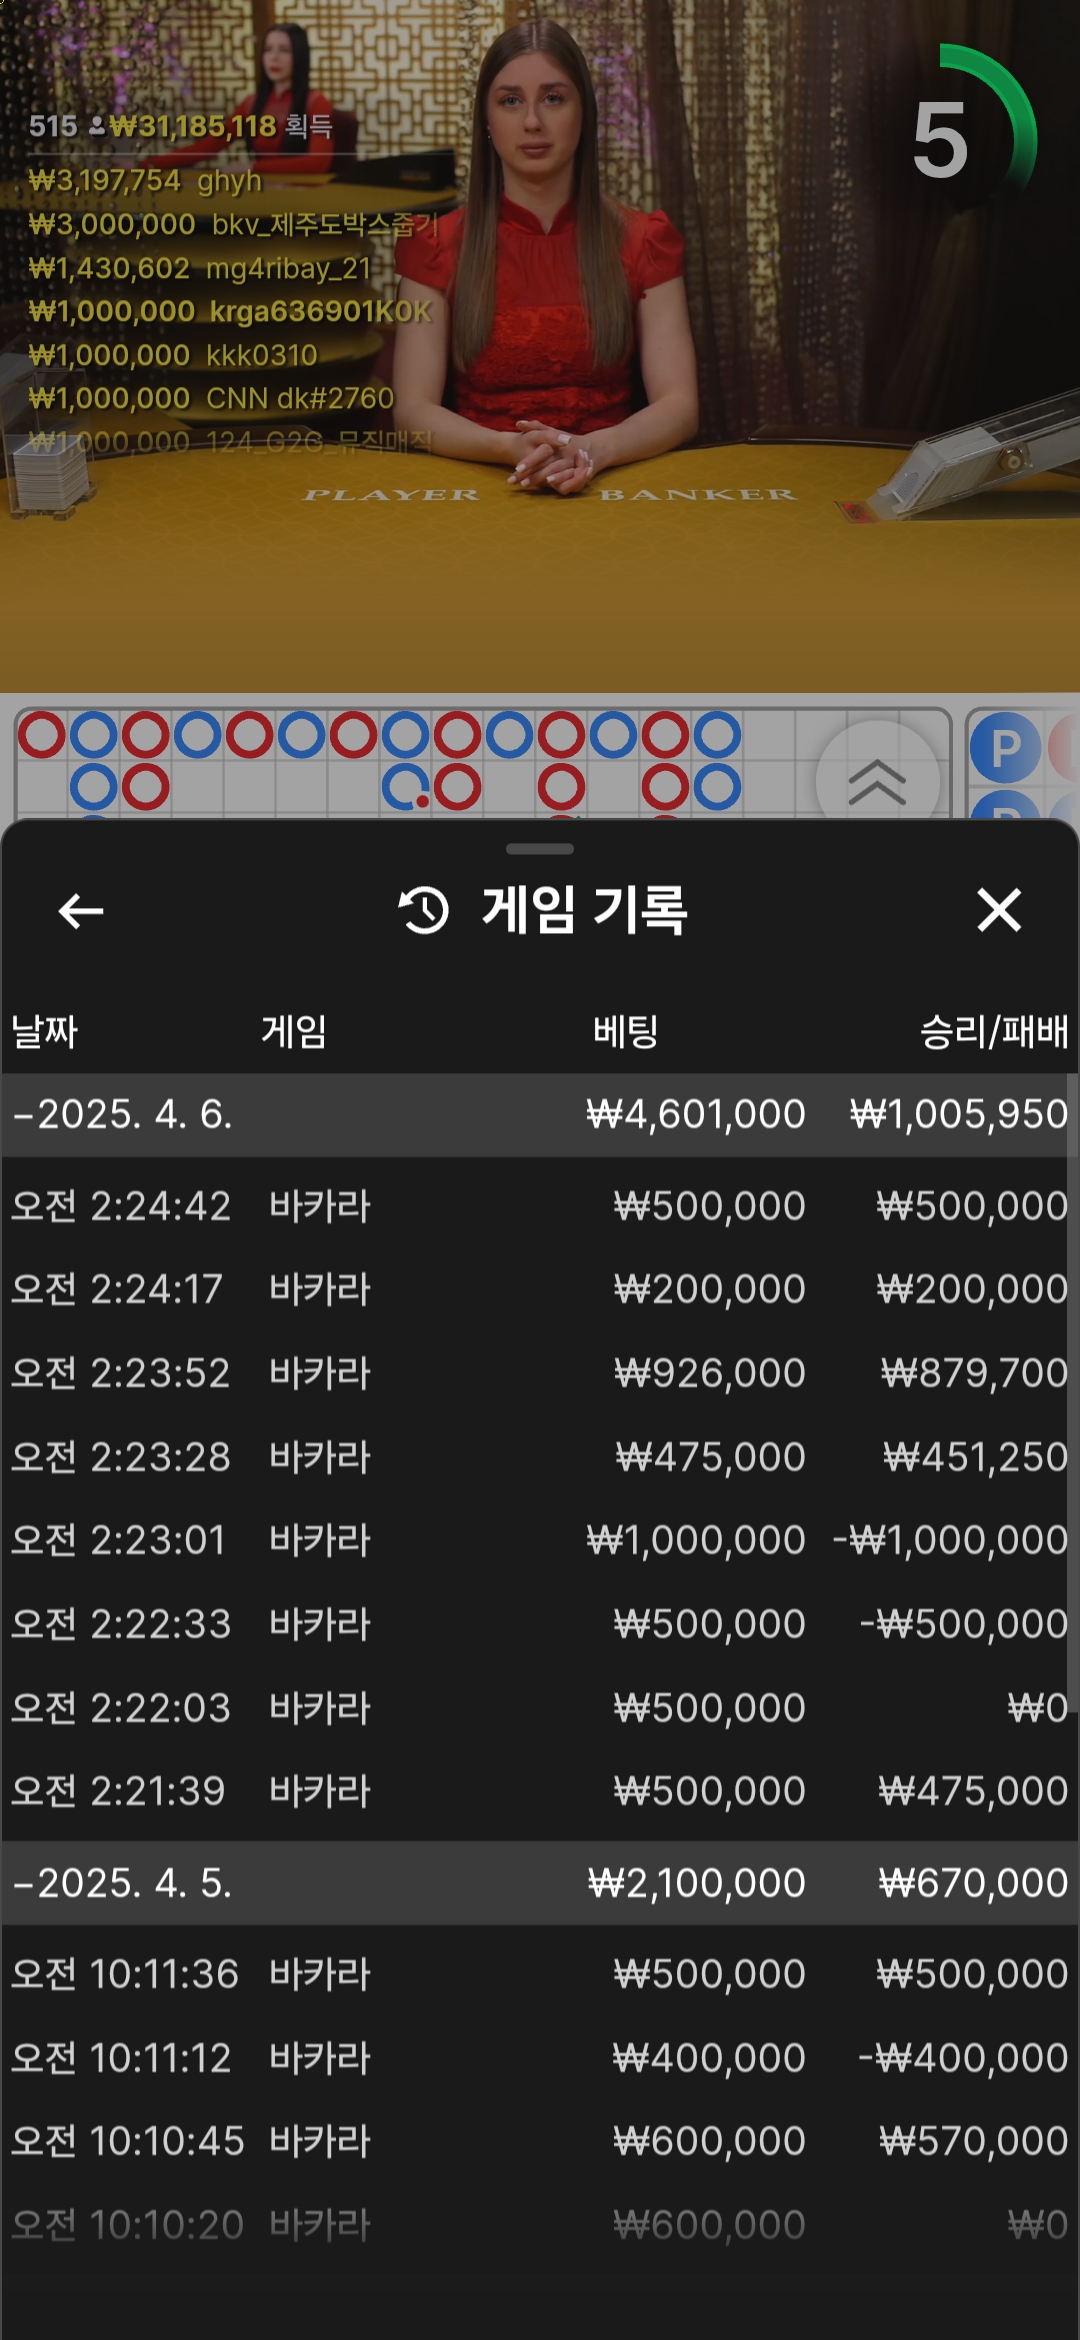Collapse the 2025. 4. 5. date group
This screenshot has width=1080, height=2340.
[540, 1883]
